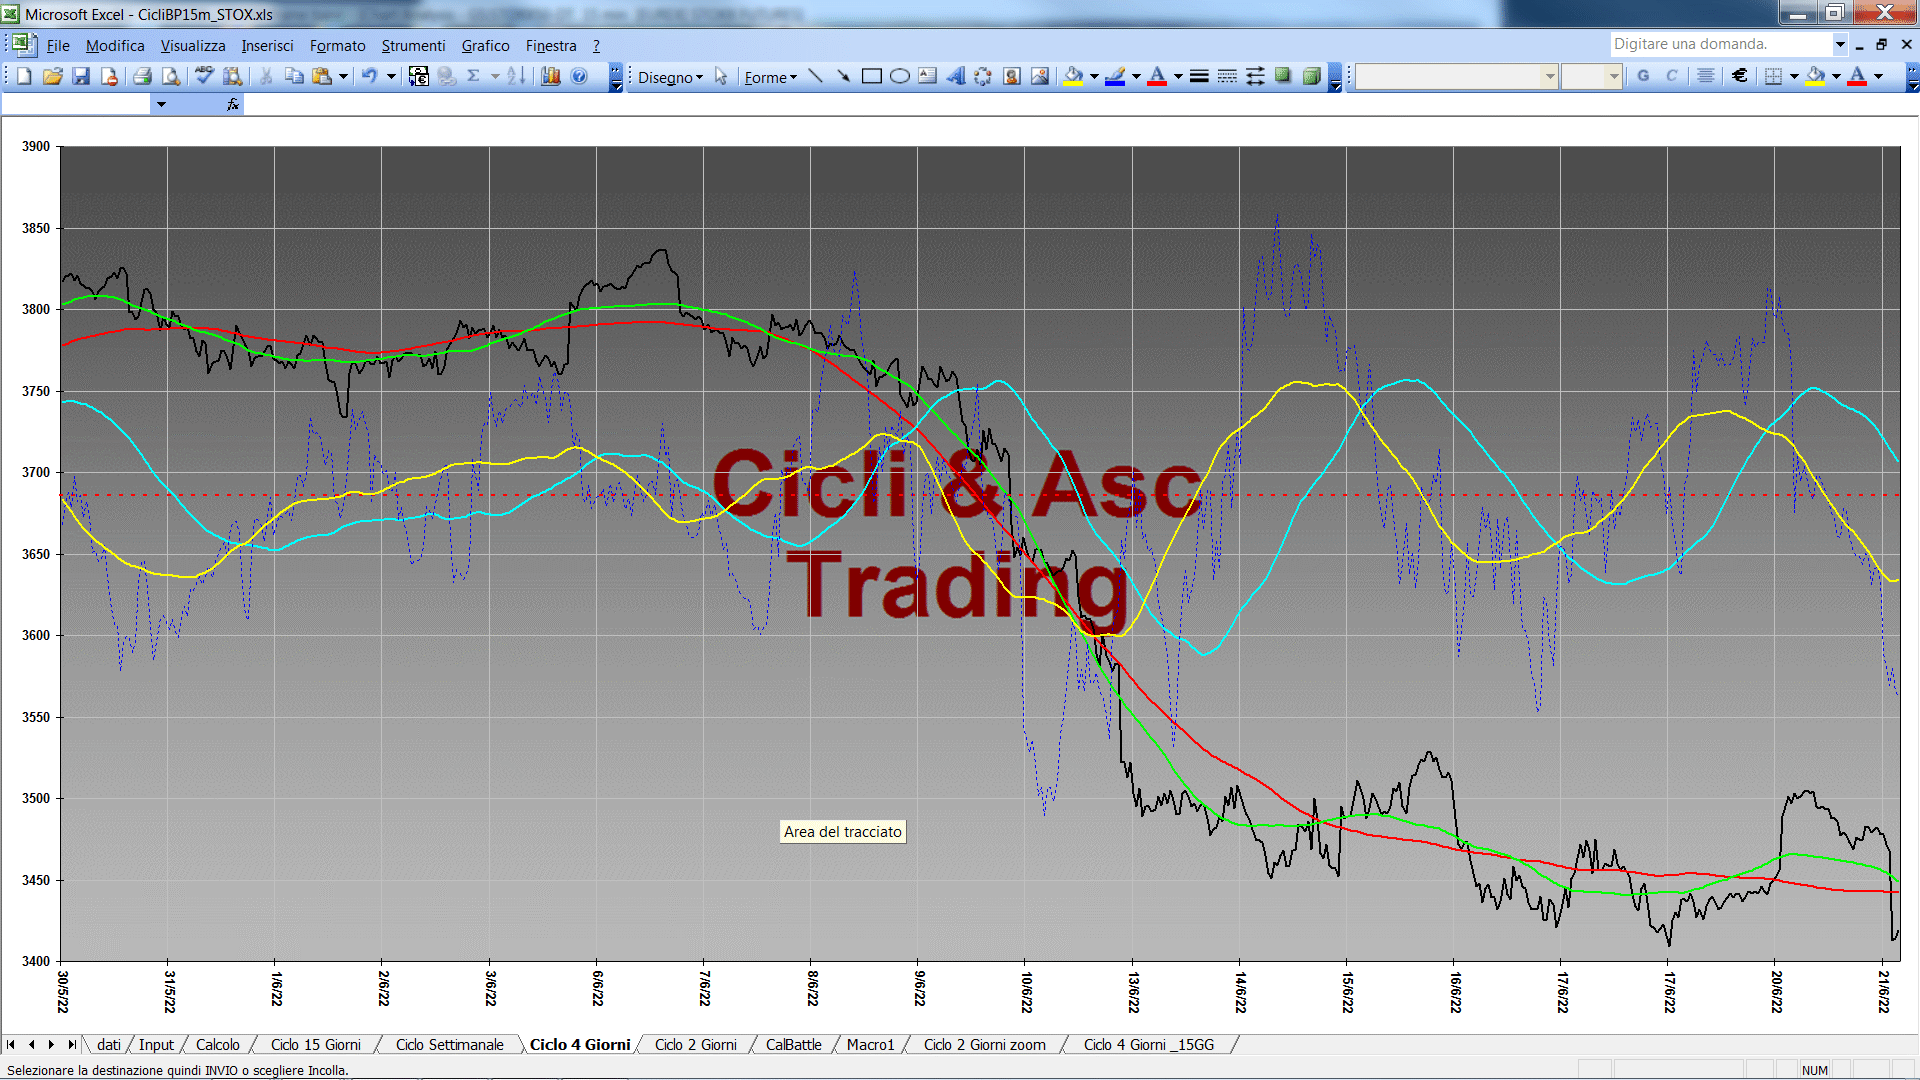This screenshot has width=1920, height=1080.
Task: Click the fx insert function button
Action: tap(233, 104)
